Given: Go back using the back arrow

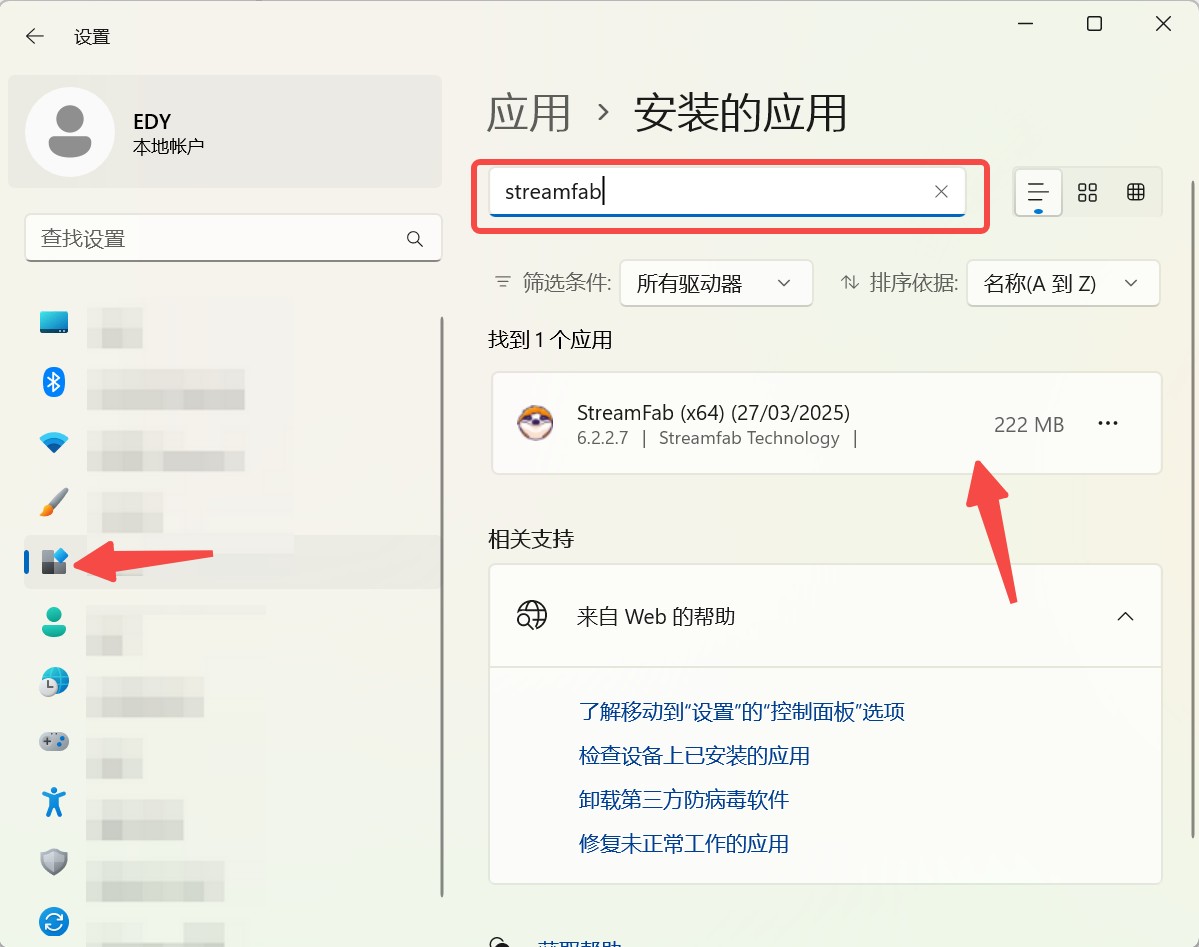Looking at the screenshot, I should (34, 36).
